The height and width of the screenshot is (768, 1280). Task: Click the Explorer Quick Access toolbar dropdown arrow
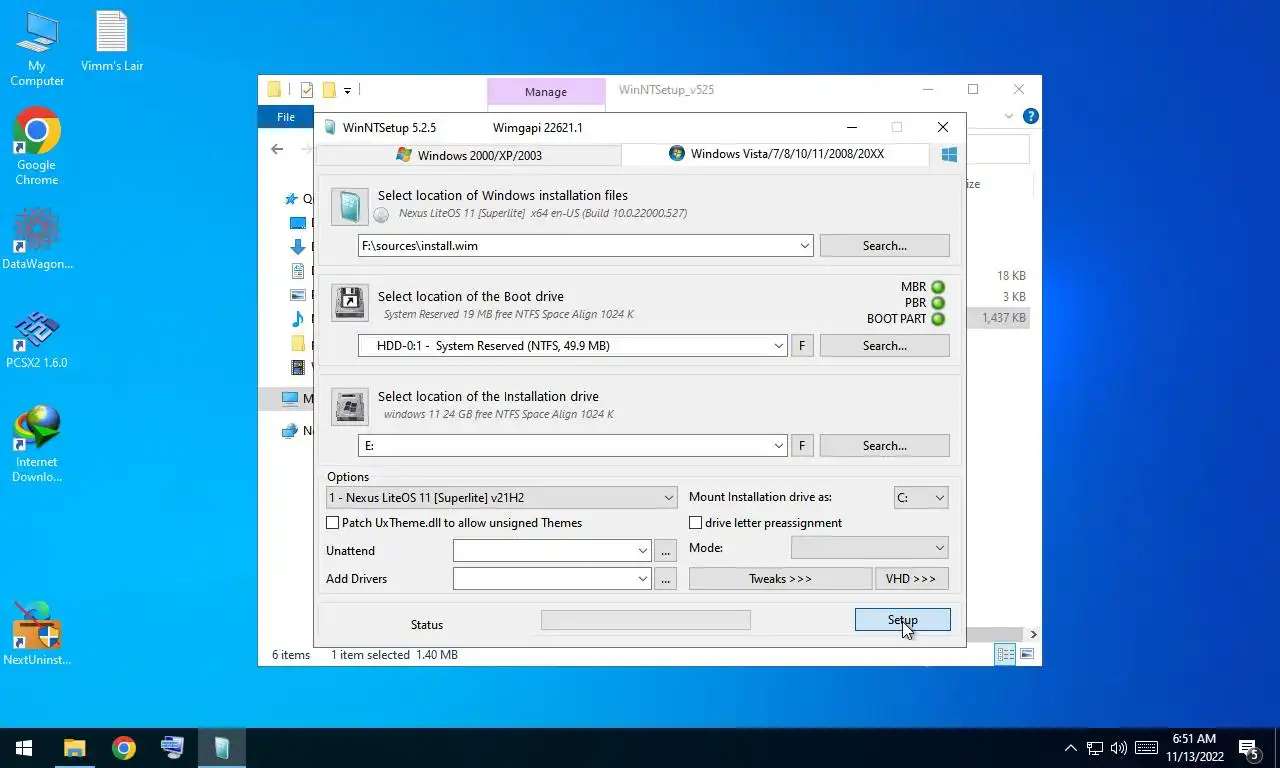[x=347, y=90]
